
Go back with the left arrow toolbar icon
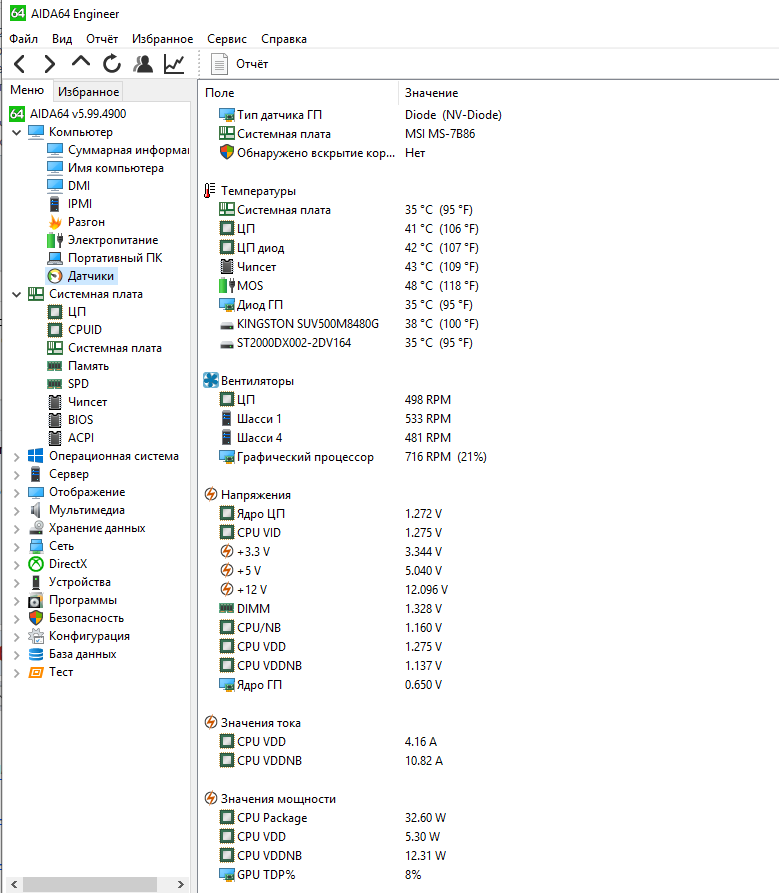(x=20, y=64)
